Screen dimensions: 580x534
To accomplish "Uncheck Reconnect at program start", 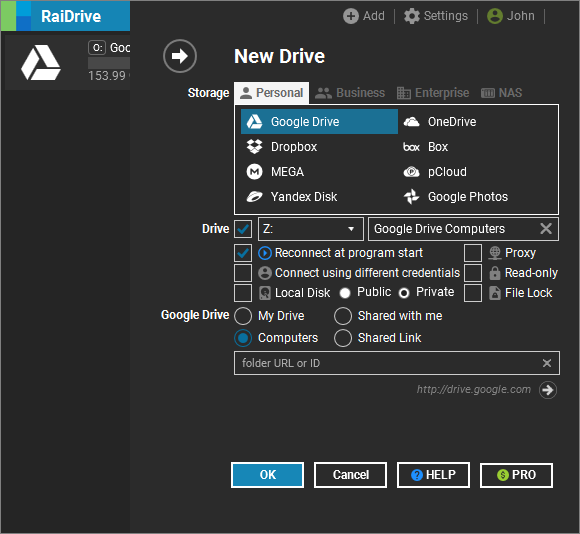I will 243,253.
